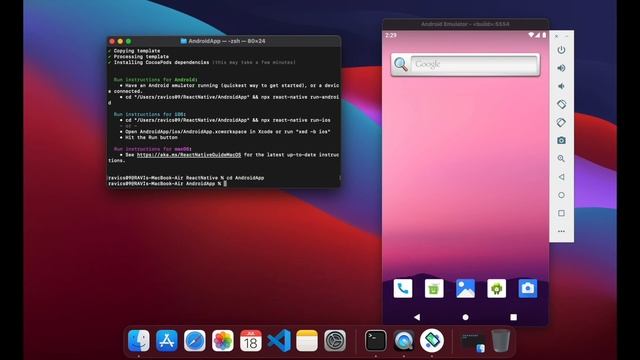
Task: Open Notes from the Dock
Action: click(307, 340)
